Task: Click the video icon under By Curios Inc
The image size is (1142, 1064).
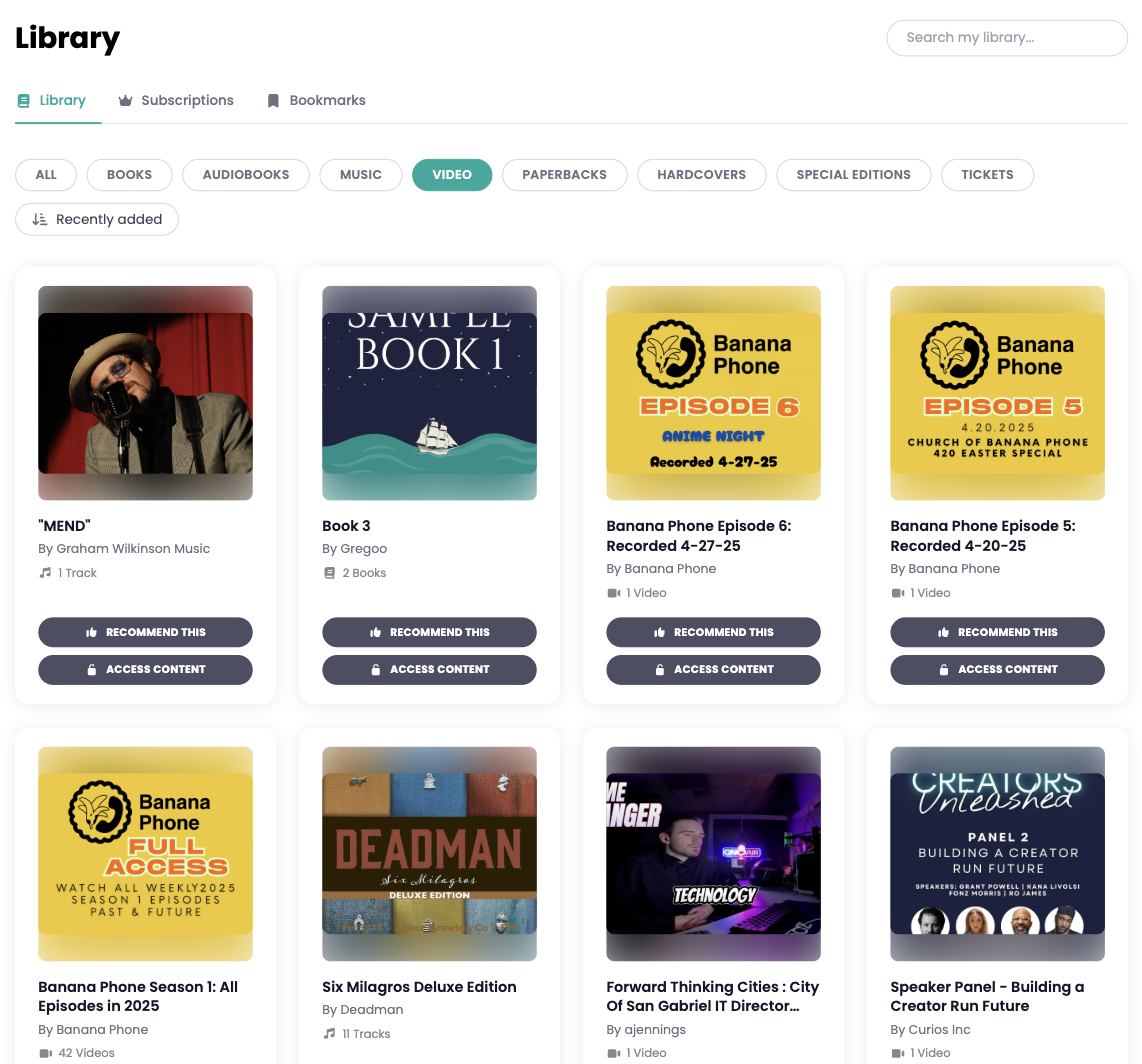Action: click(x=898, y=1053)
